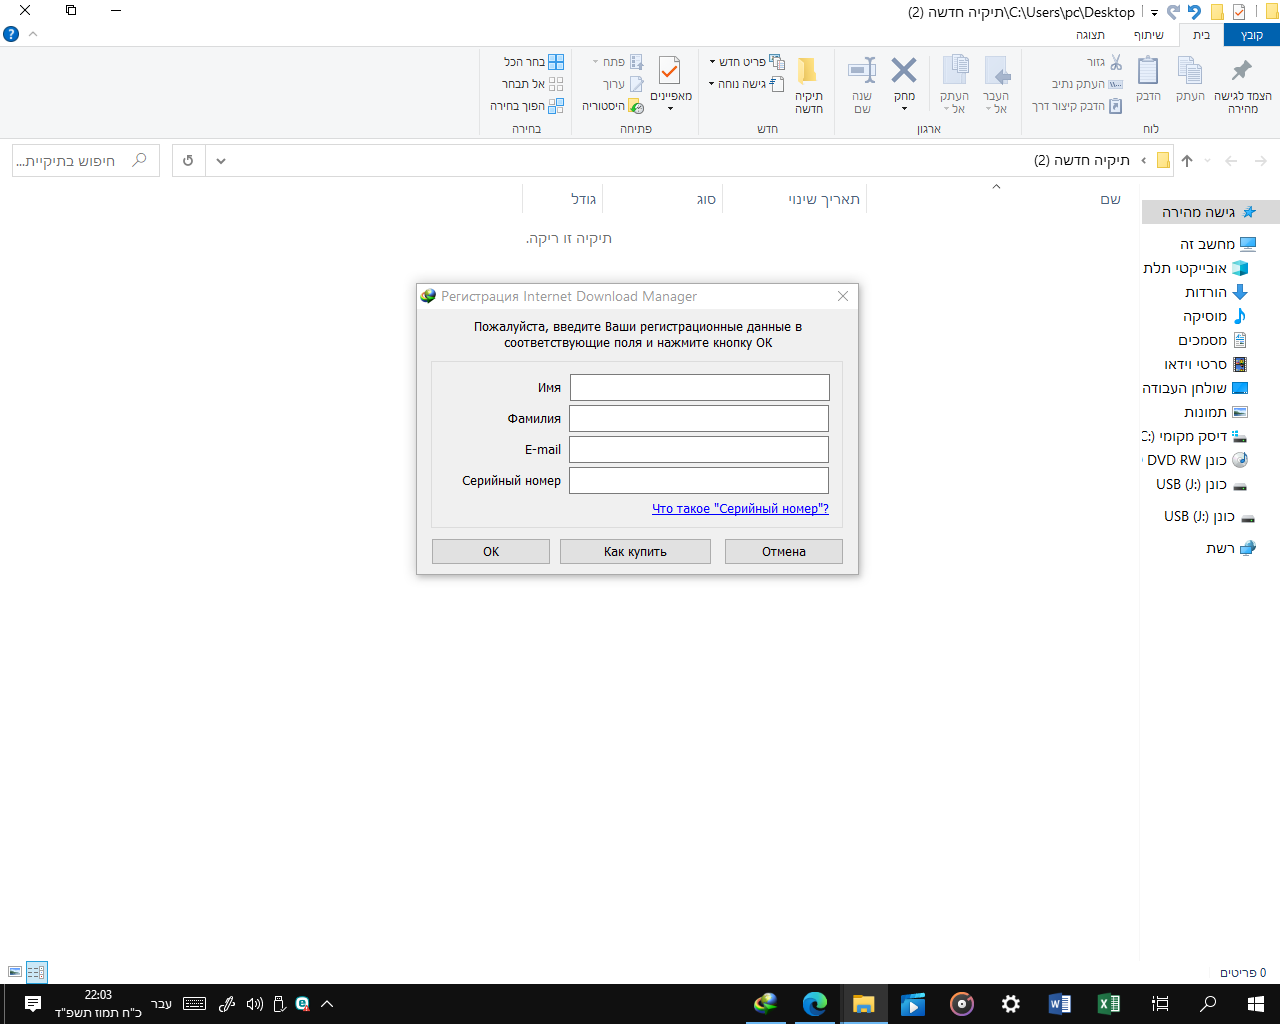Switch to details view in status bar
Screen dimensions: 1280x1024
click(36, 971)
